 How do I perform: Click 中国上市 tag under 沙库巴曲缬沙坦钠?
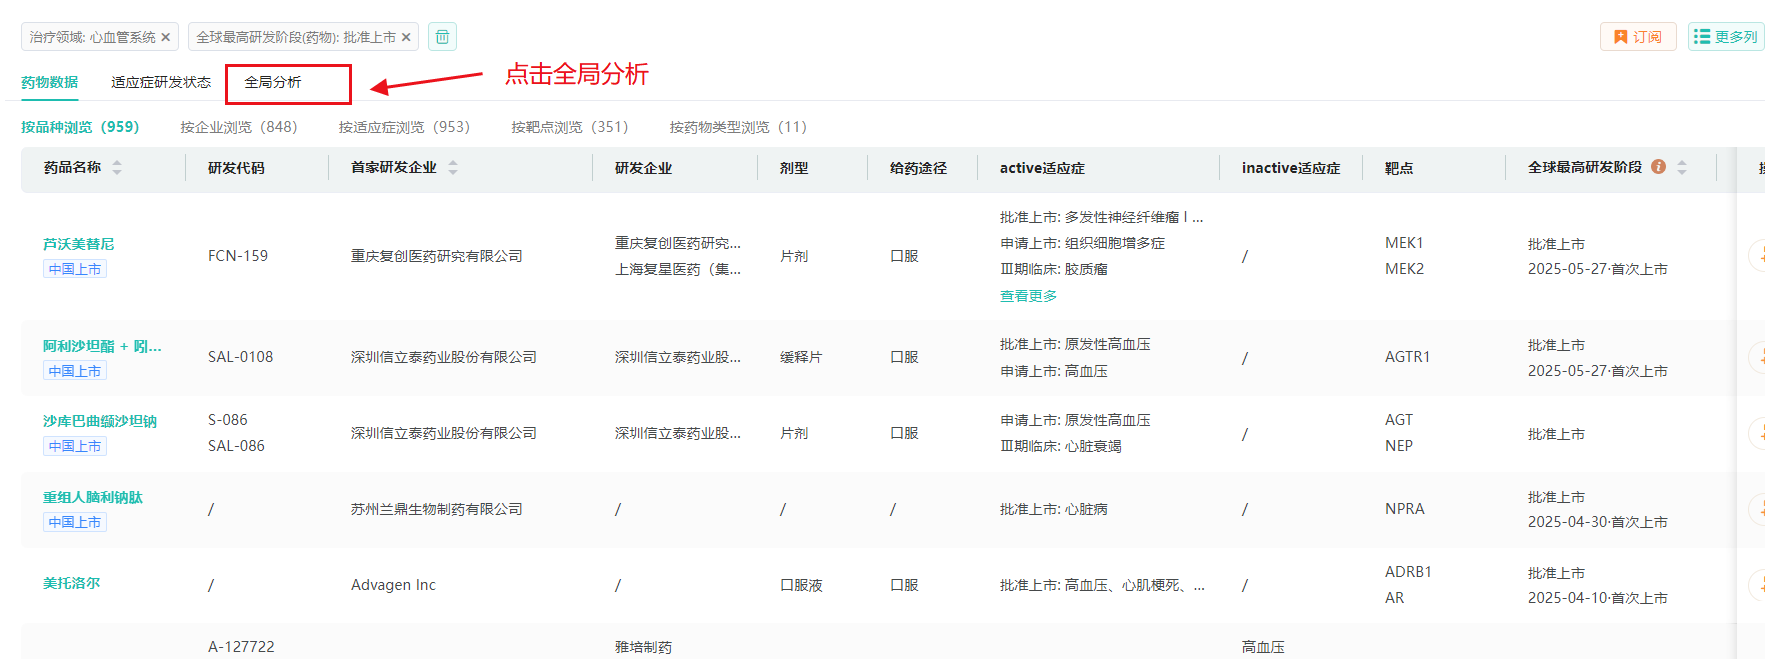click(75, 446)
